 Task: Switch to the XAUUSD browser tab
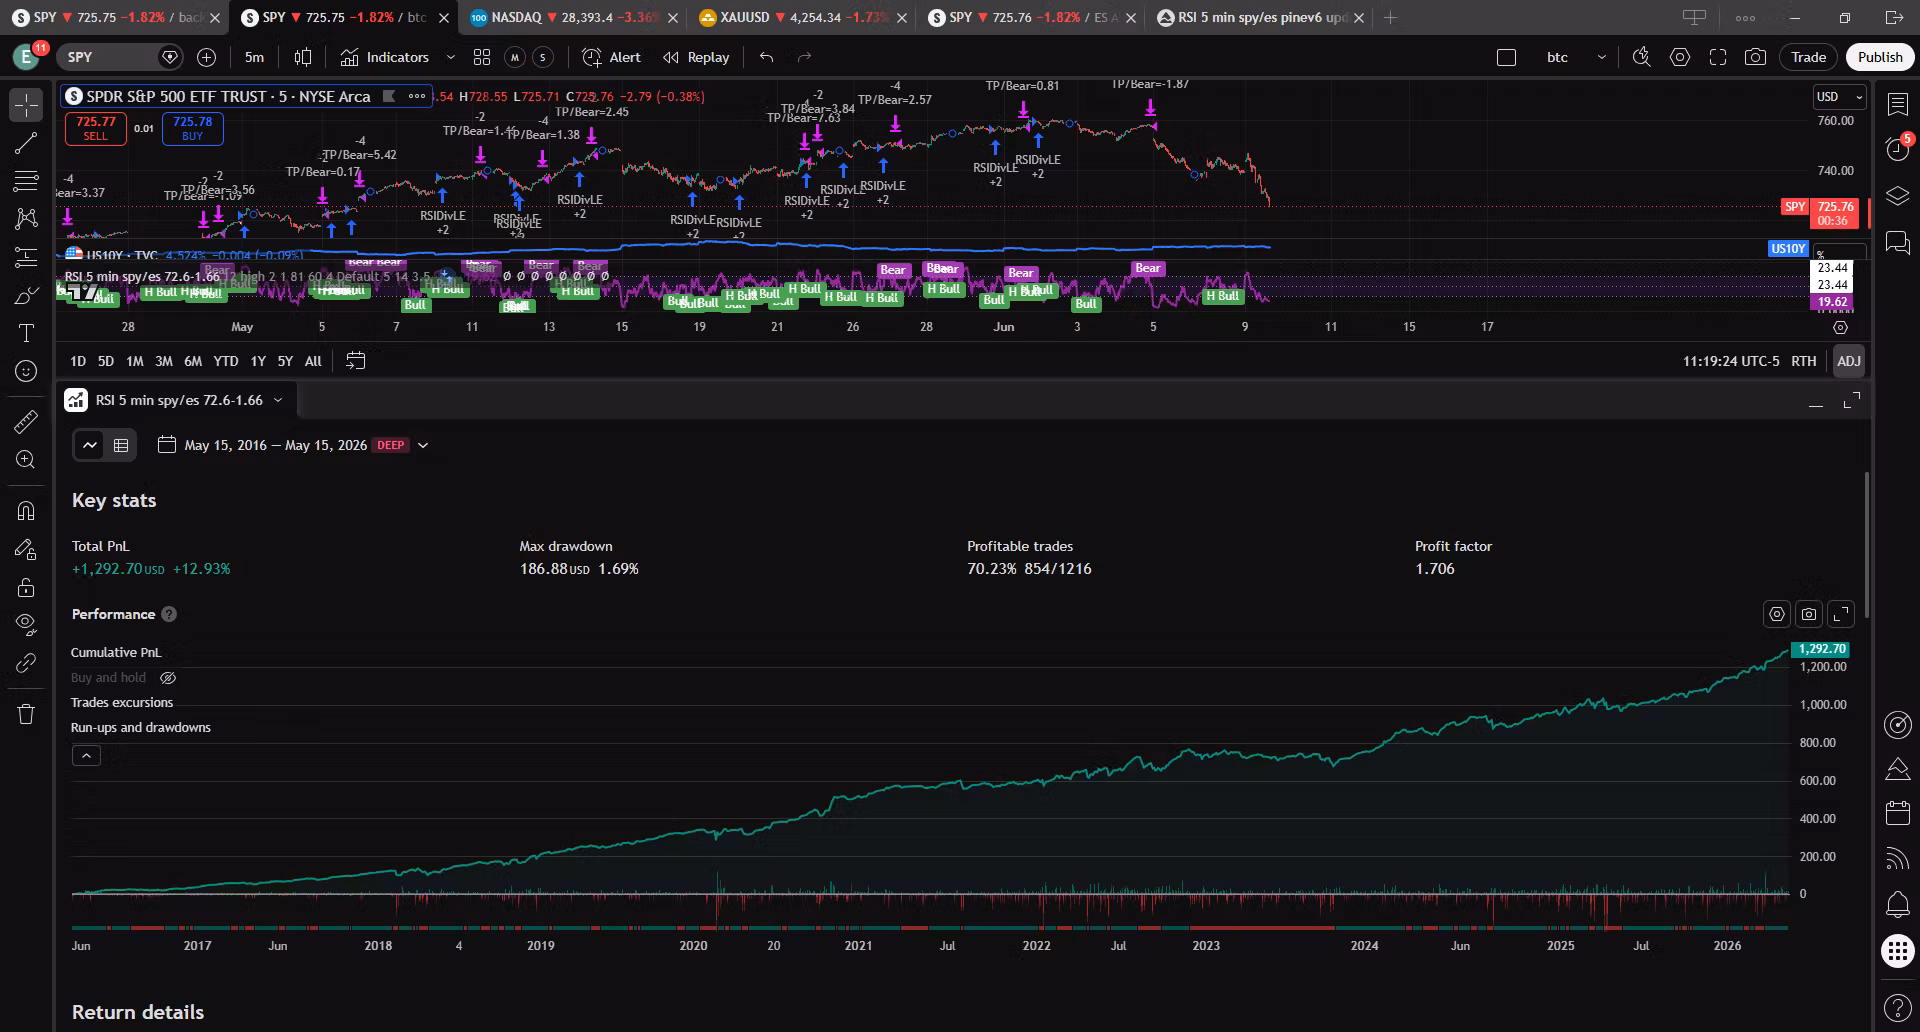tap(801, 17)
